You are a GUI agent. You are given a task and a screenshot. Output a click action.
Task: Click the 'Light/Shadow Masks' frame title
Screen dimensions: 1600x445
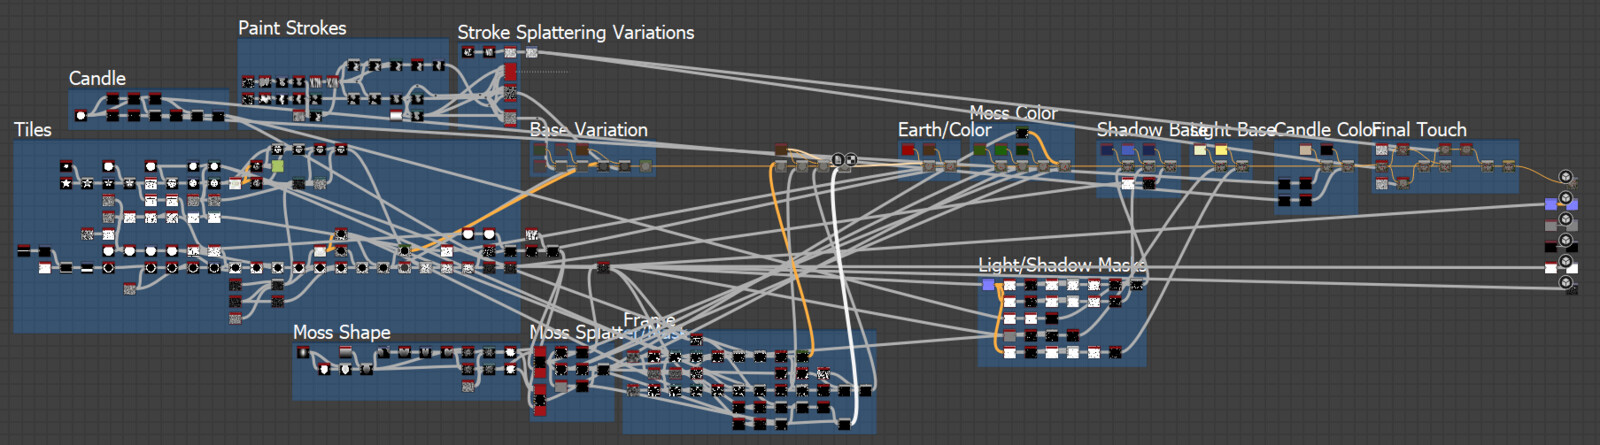pyautogui.click(x=1062, y=265)
